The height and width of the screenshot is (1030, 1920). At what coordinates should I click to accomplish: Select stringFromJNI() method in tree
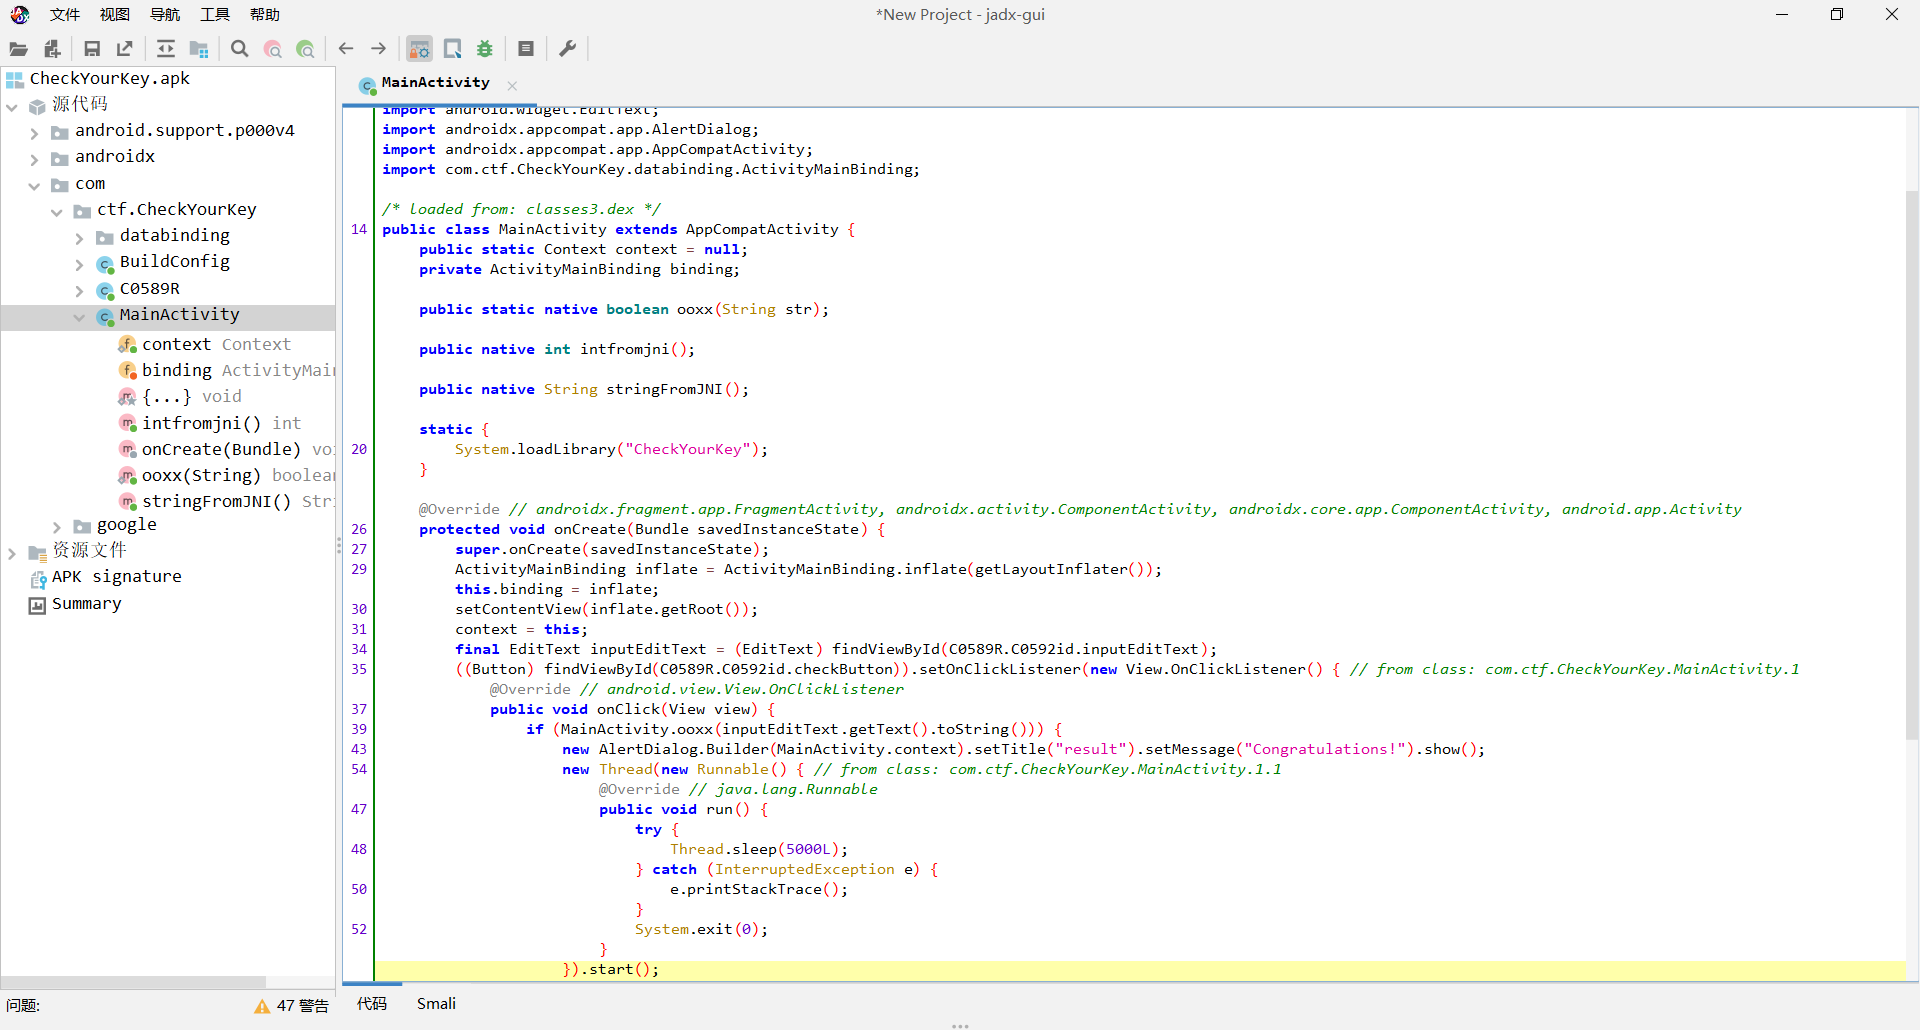coord(238,502)
